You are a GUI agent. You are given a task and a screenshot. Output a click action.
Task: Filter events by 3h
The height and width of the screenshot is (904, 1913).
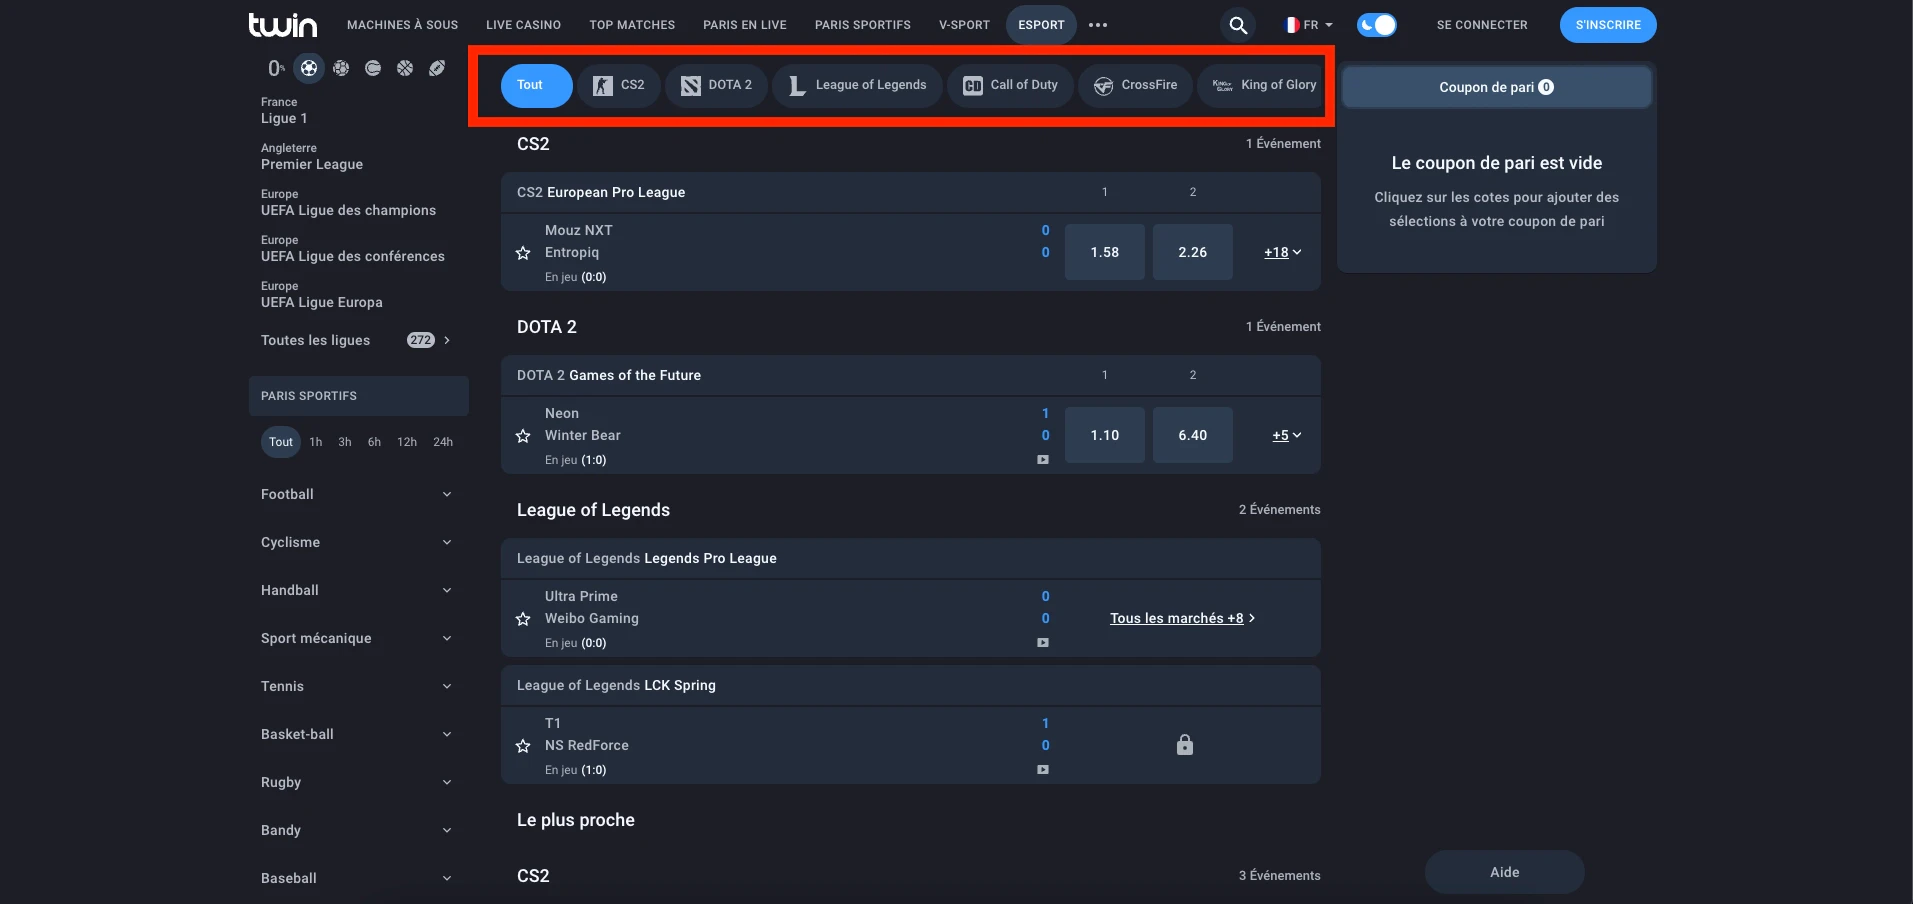[x=345, y=442]
